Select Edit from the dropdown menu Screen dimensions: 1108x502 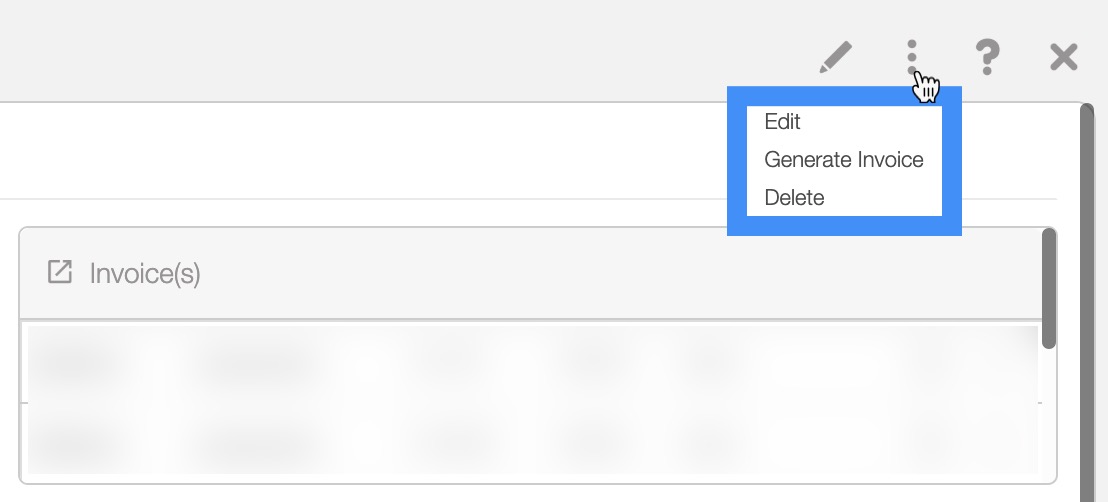point(782,122)
